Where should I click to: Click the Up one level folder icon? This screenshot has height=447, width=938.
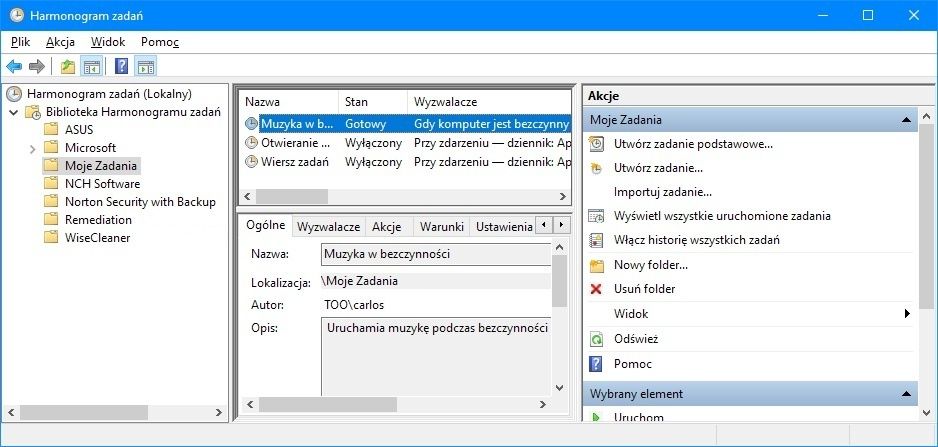pos(68,66)
